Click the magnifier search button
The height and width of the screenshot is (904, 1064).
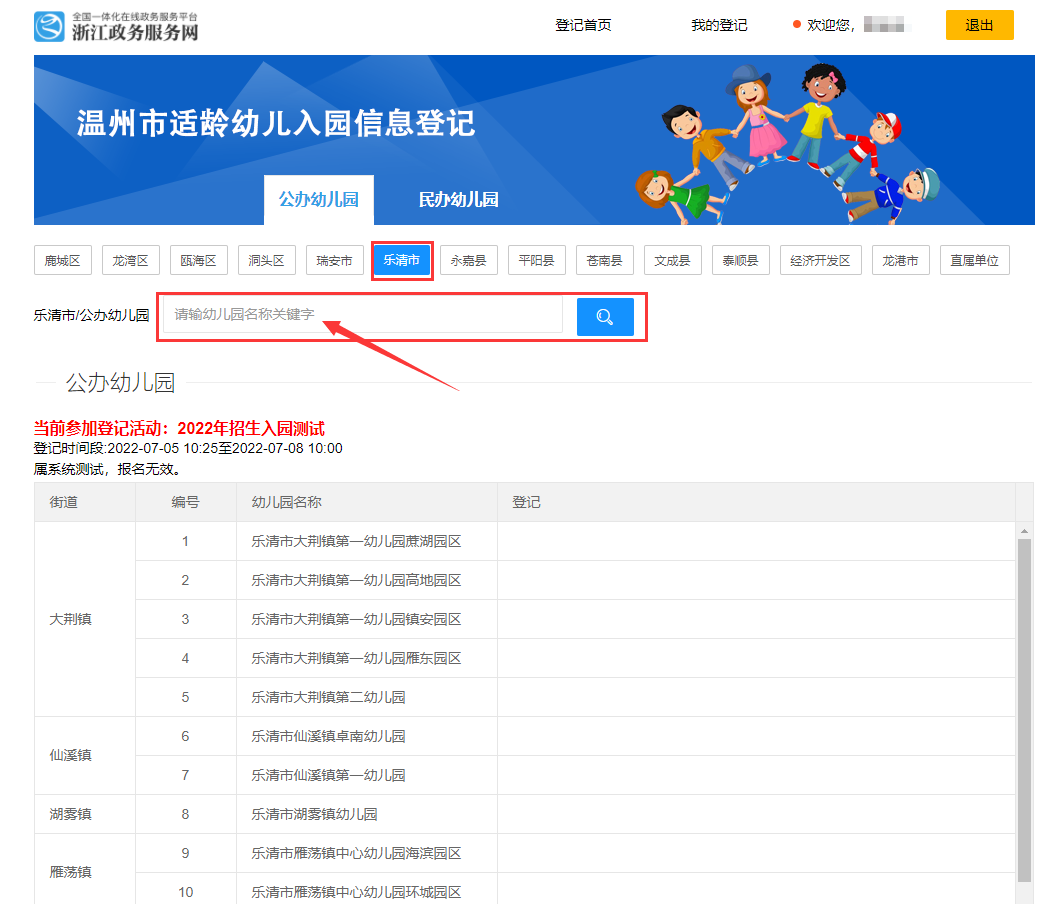605,316
